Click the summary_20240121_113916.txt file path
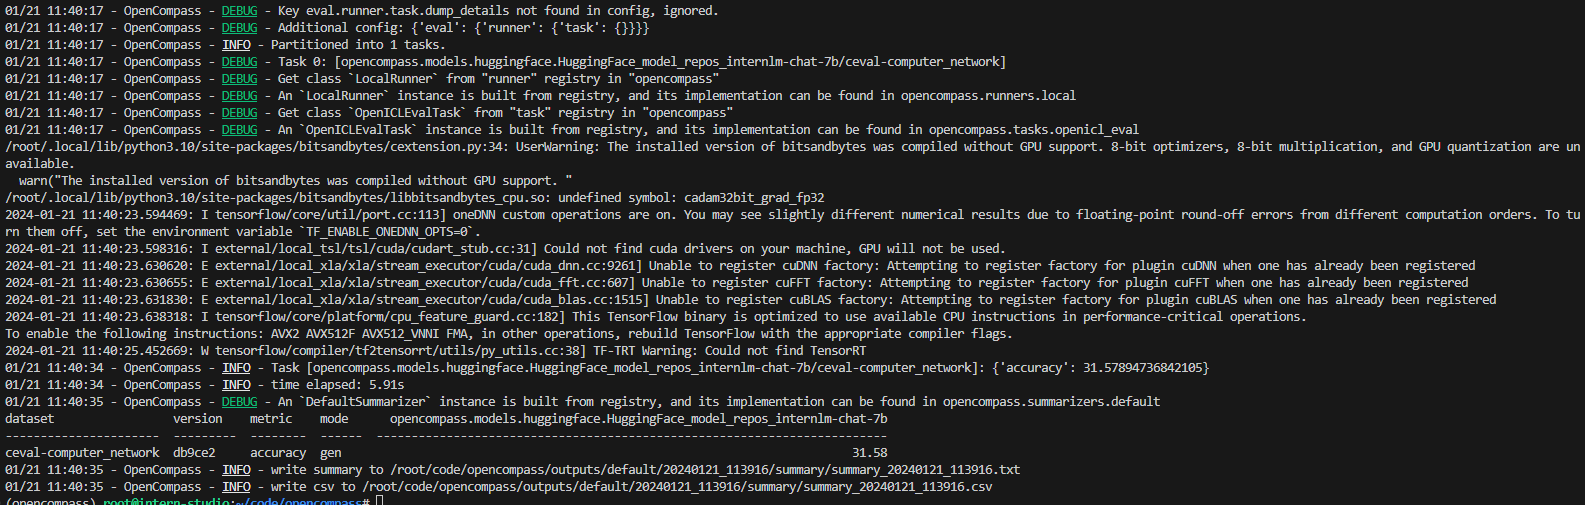 [705, 470]
